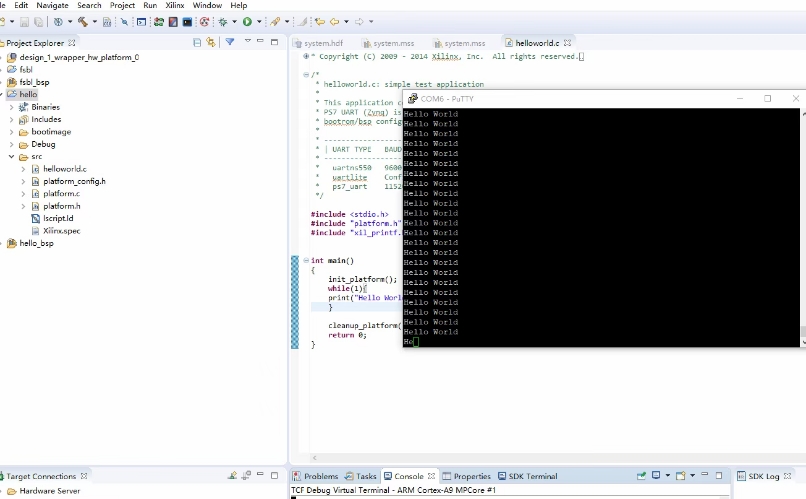Open the Xilinx menu
The image size is (806, 499).
pos(175,5)
